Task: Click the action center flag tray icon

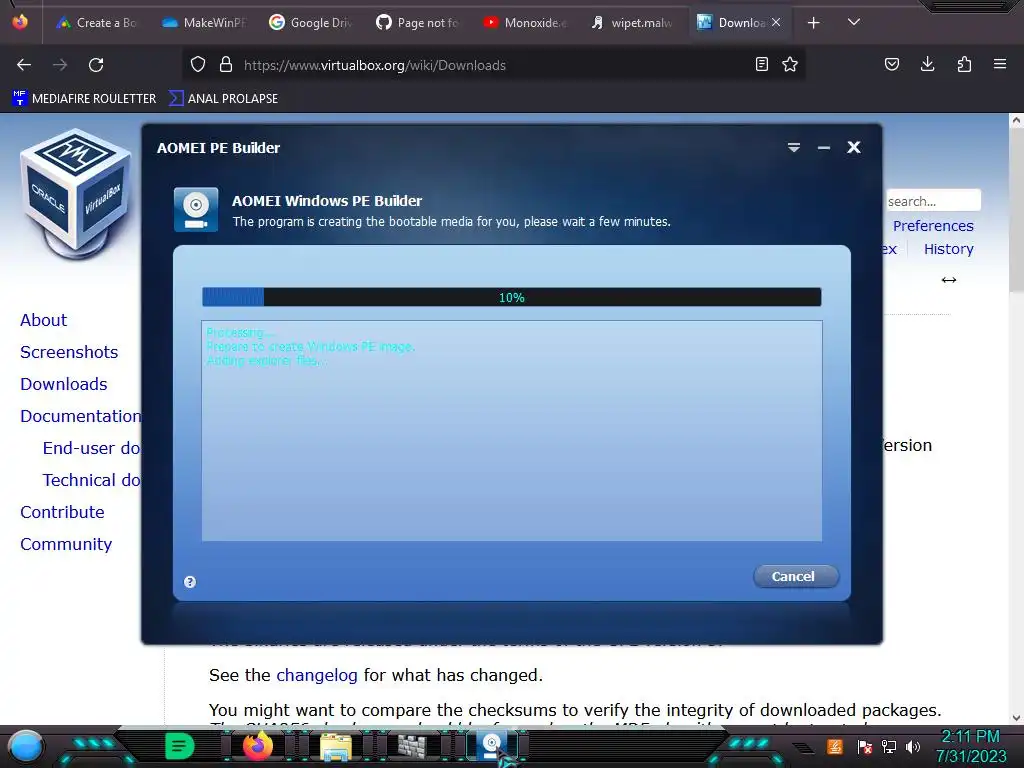Action: pyautogui.click(x=865, y=746)
